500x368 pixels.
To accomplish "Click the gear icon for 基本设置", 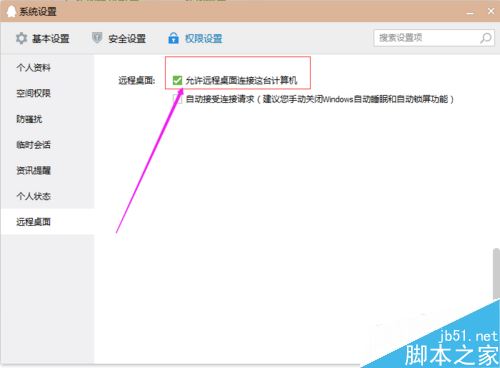I will coord(21,38).
